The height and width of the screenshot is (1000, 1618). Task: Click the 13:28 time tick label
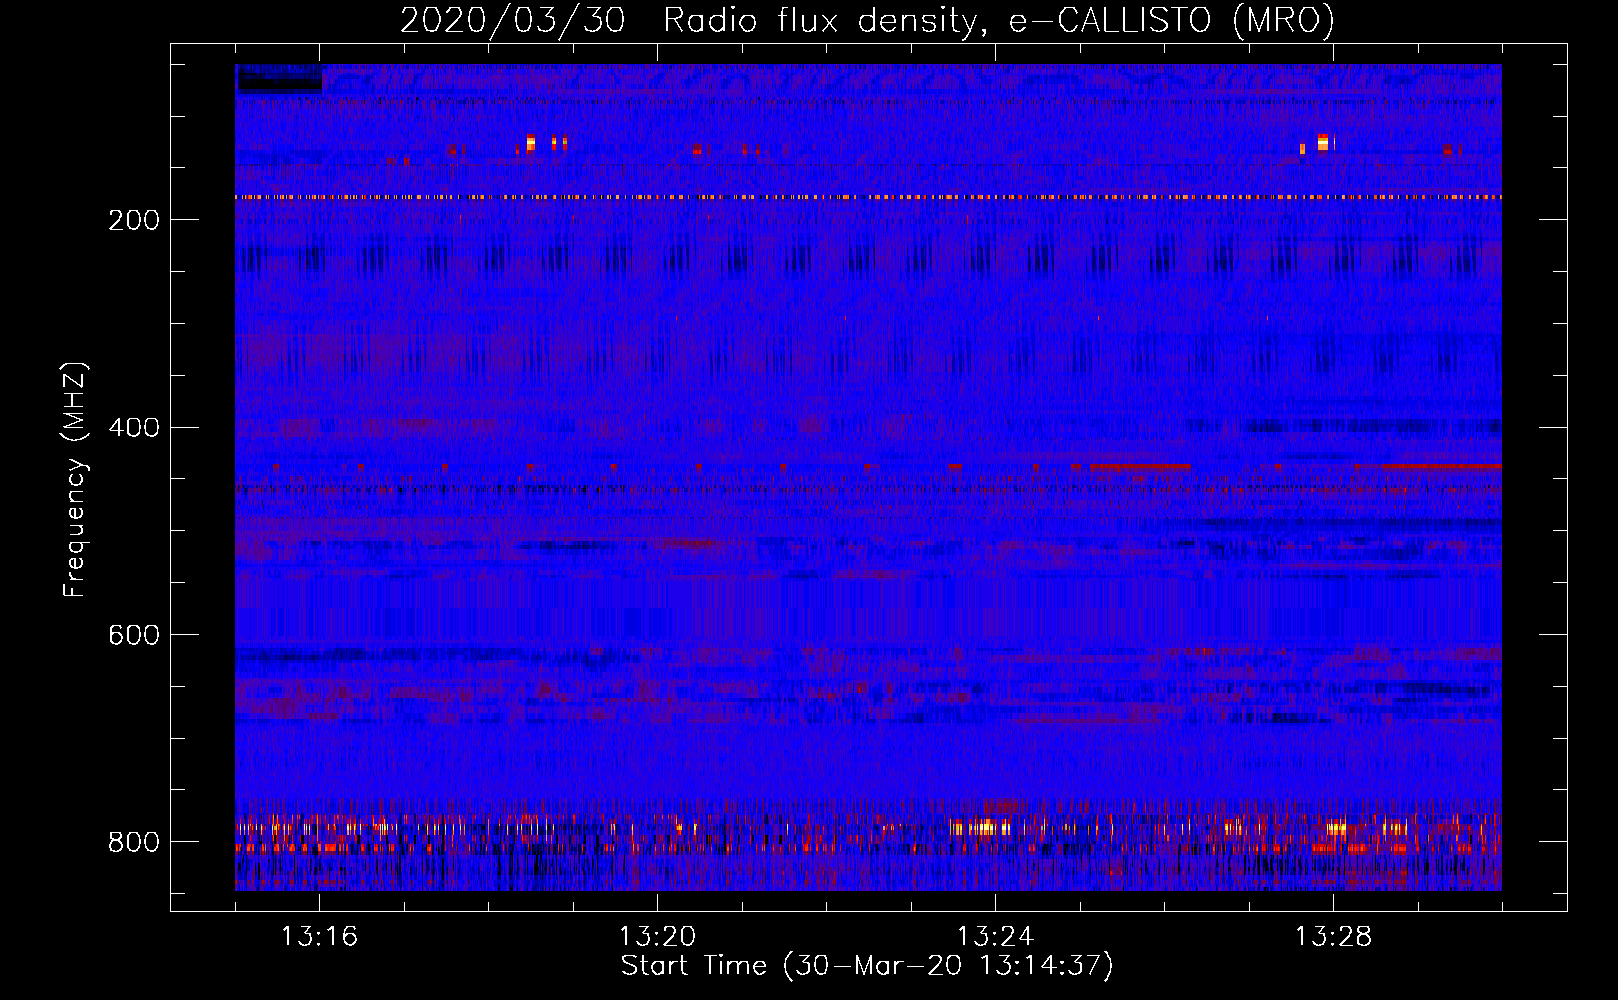pos(1333,936)
